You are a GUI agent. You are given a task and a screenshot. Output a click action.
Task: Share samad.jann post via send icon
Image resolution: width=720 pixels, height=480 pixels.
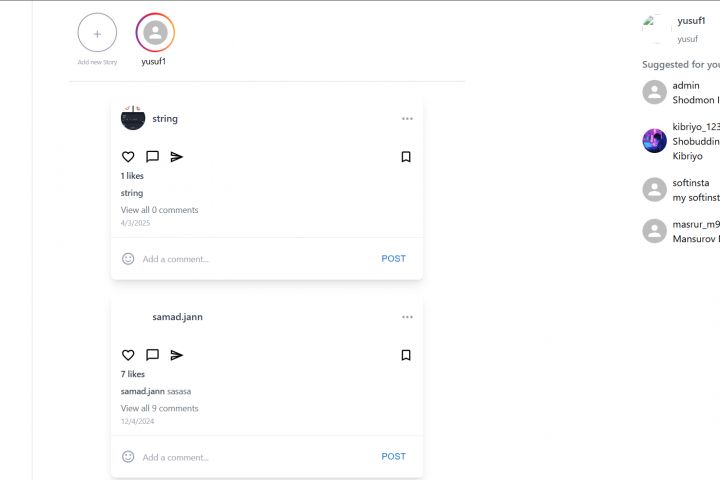(176, 355)
